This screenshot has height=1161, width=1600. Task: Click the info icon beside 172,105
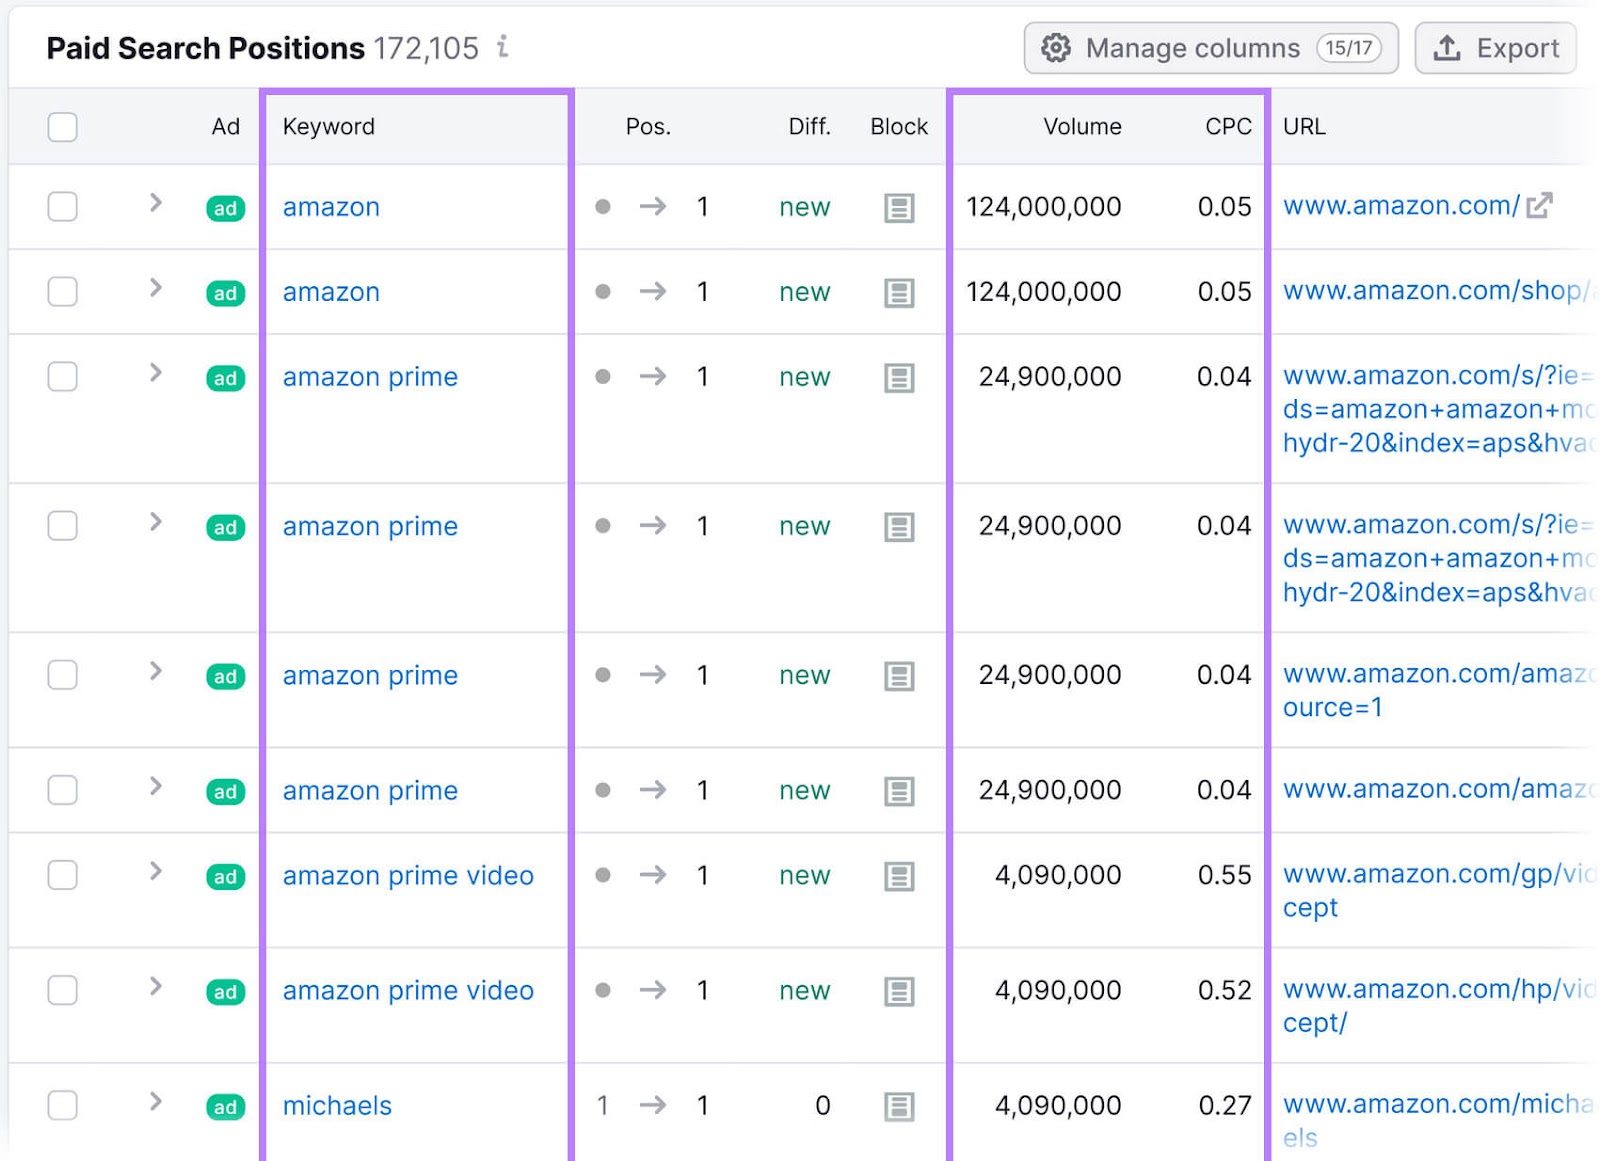(503, 47)
